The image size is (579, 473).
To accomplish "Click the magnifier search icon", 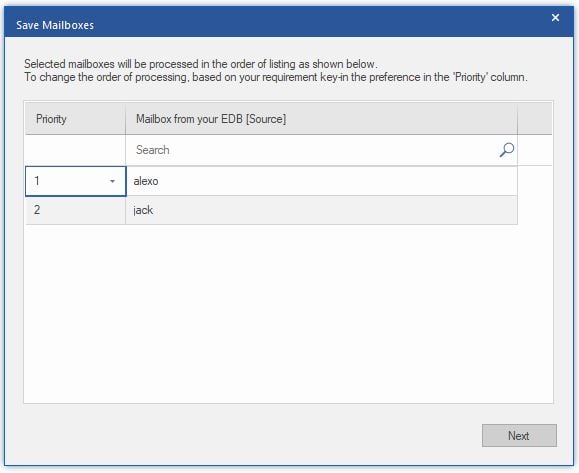I will coord(507,150).
